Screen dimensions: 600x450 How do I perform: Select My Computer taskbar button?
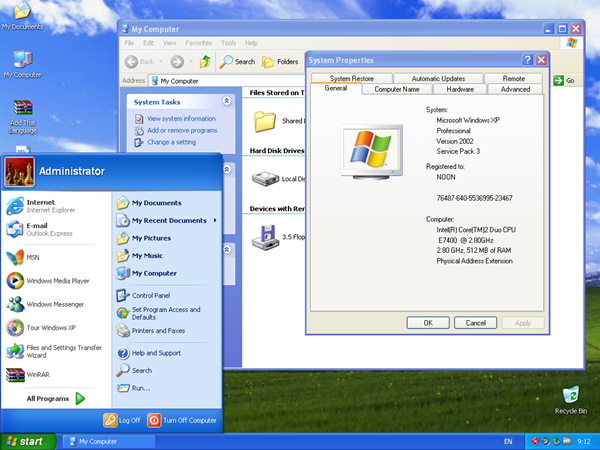[x=109, y=442]
